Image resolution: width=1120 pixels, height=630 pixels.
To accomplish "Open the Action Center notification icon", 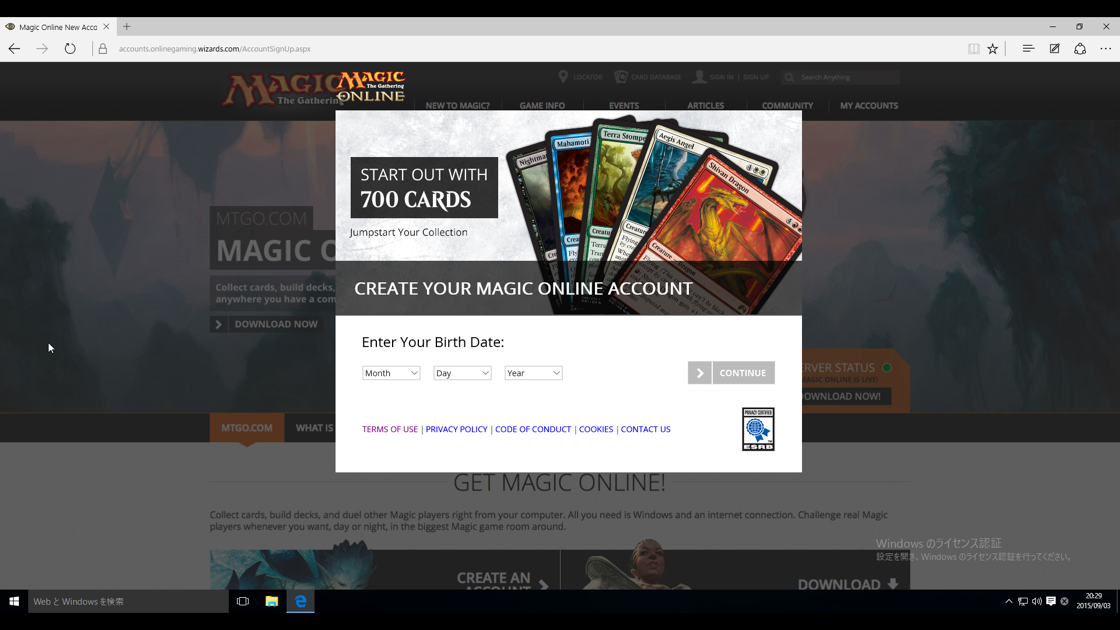I will point(1051,601).
